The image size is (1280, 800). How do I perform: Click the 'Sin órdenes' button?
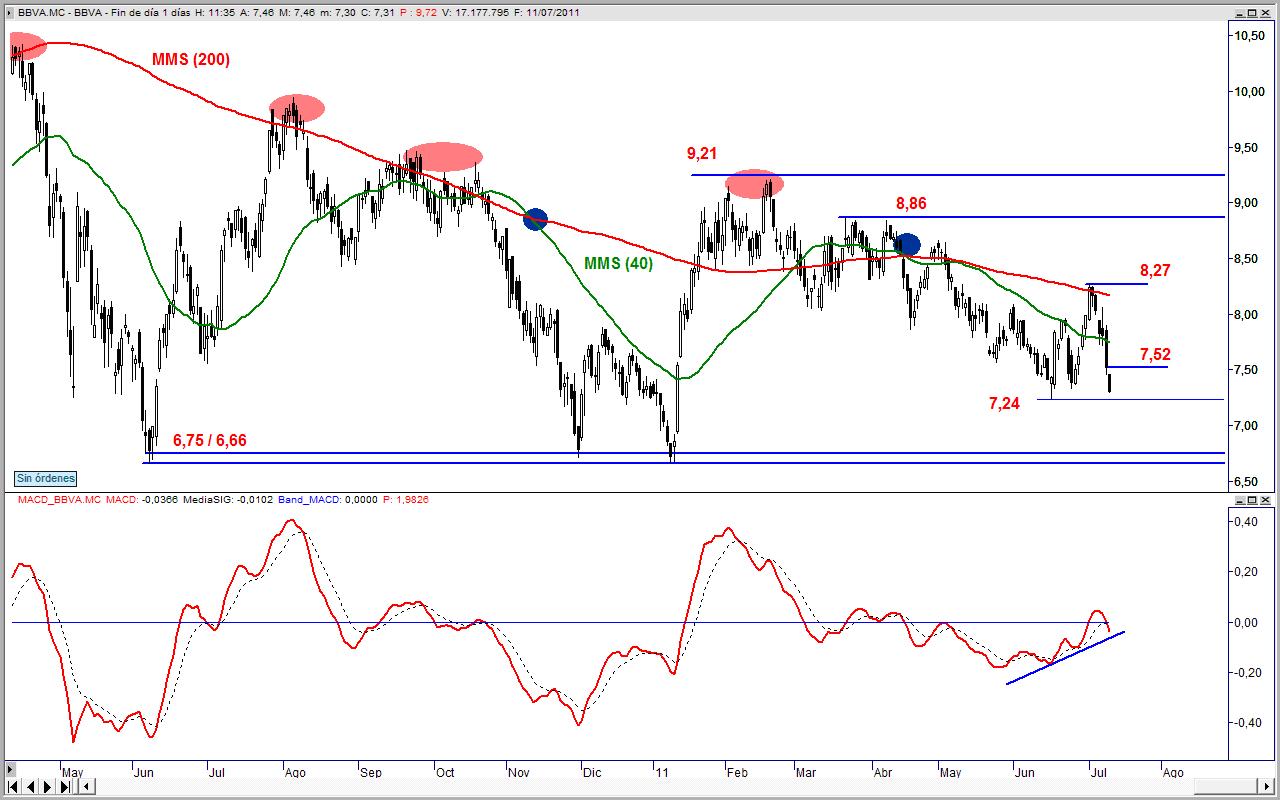coord(46,478)
